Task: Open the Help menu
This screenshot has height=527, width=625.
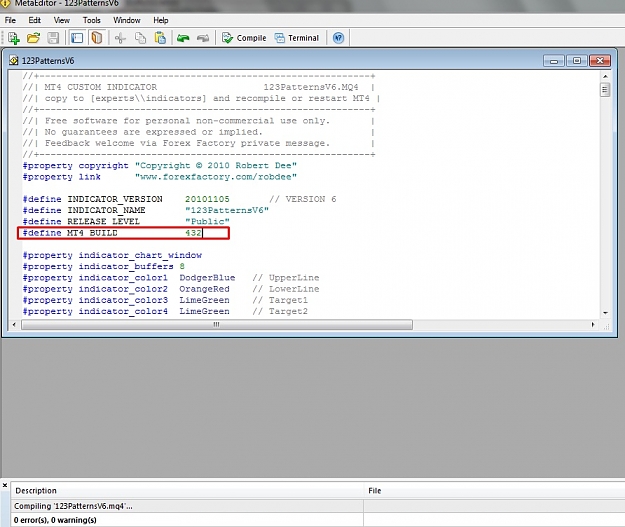Action: point(161,20)
